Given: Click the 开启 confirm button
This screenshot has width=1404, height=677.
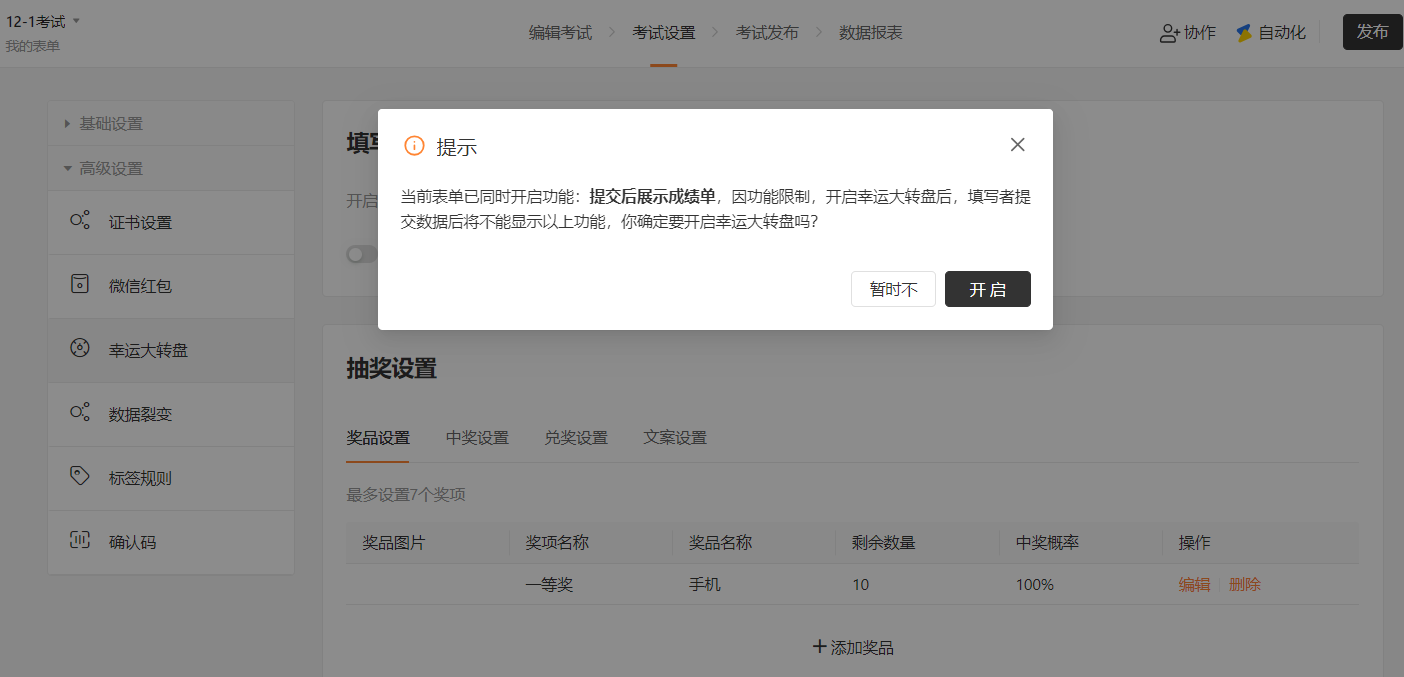Looking at the screenshot, I should [x=987, y=289].
